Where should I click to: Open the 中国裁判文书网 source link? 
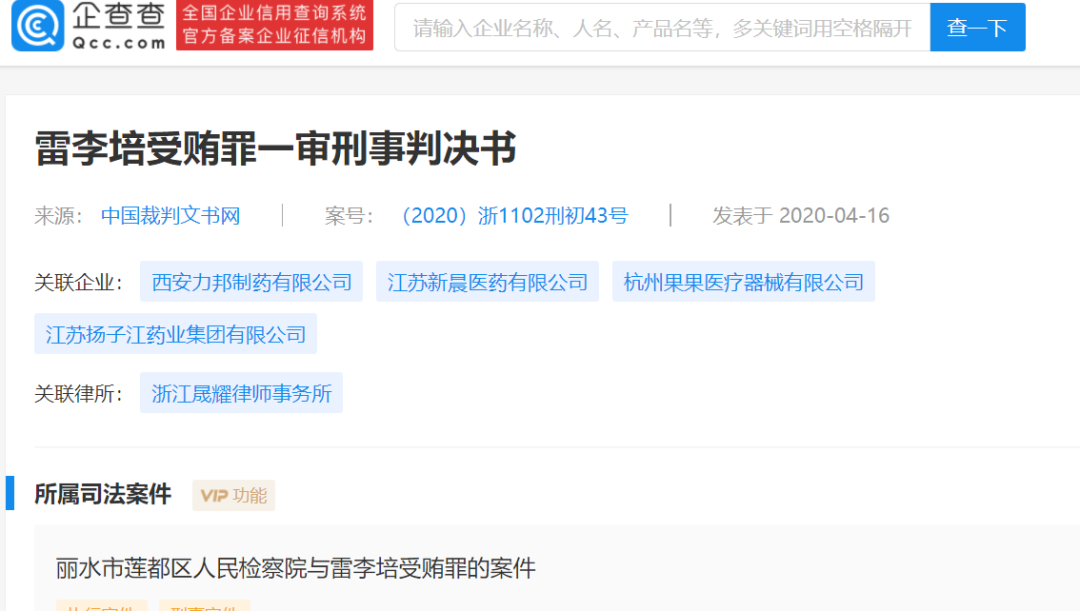coord(171,216)
